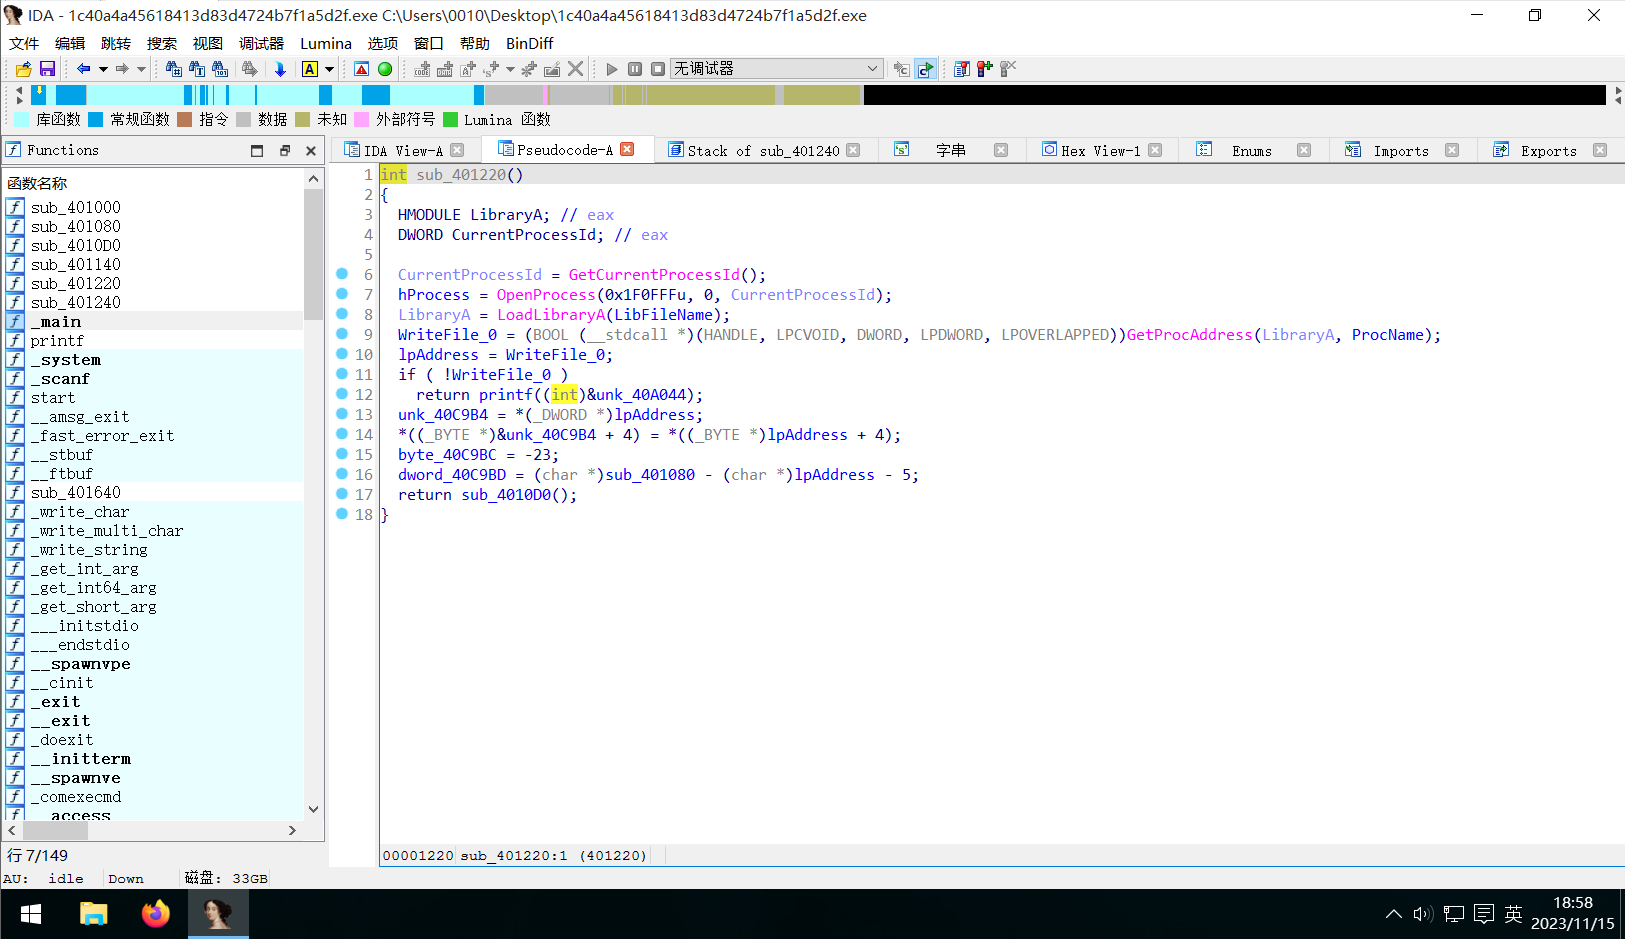Click the gray X undefine icon in toolbar
Viewport: 1625px width, 939px height.
click(575, 69)
